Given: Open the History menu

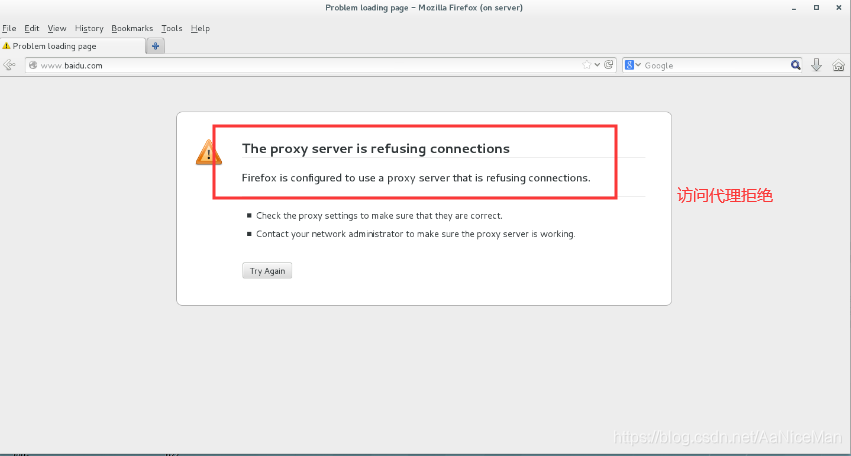Looking at the screenshot, I should point(89,28).
